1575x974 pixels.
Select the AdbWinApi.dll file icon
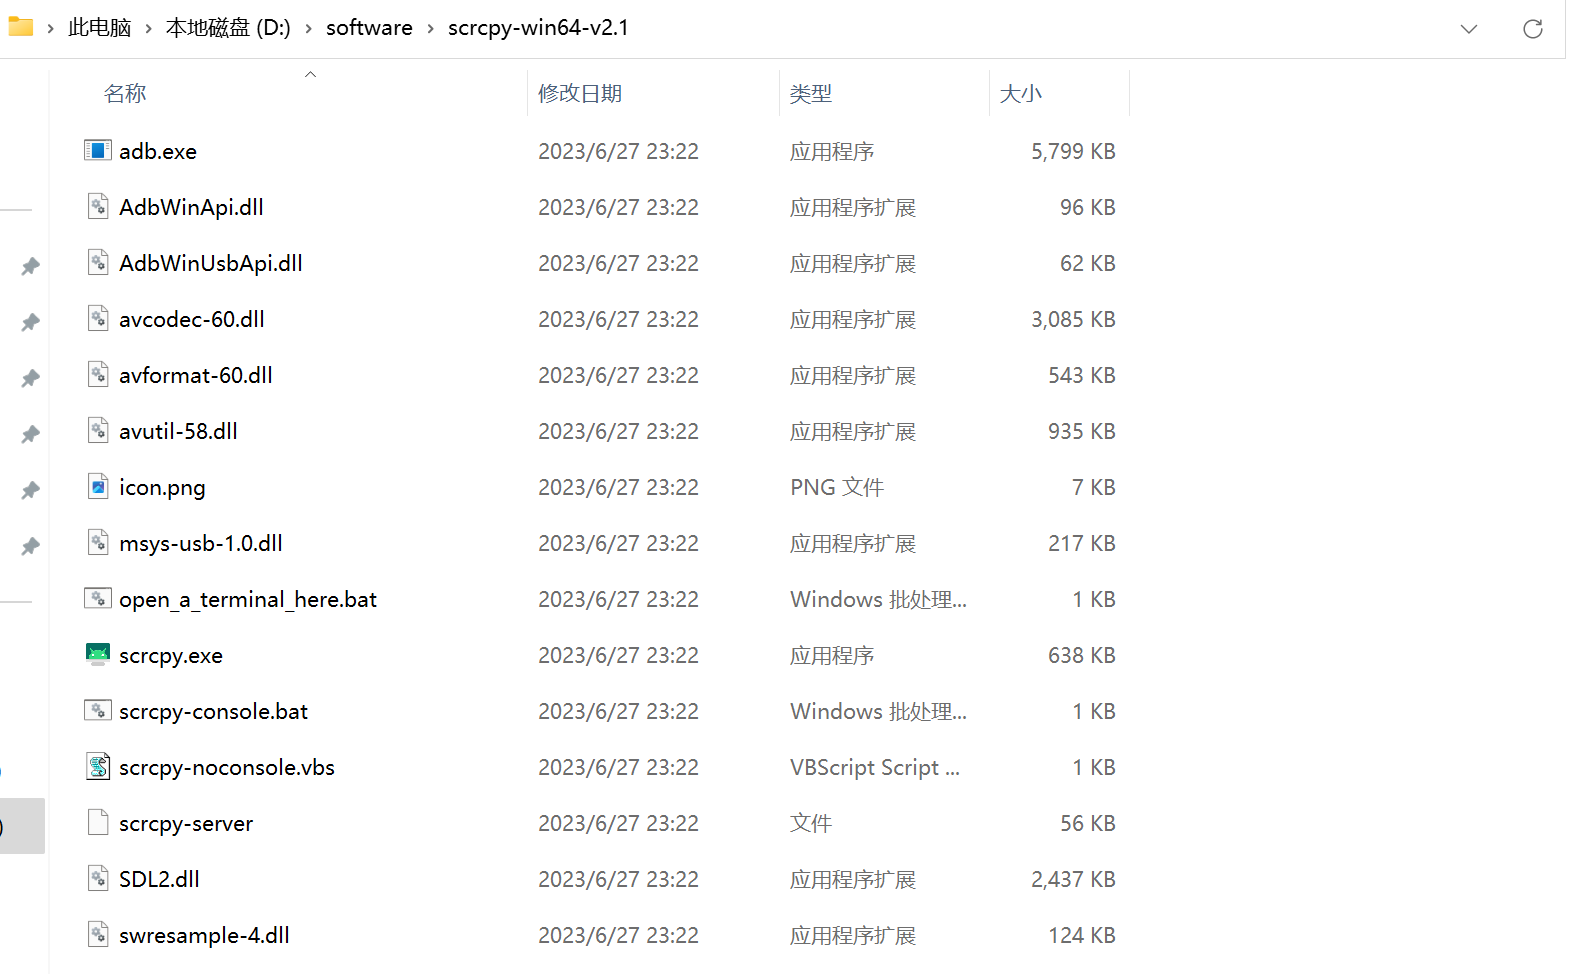tap(97, 207)
